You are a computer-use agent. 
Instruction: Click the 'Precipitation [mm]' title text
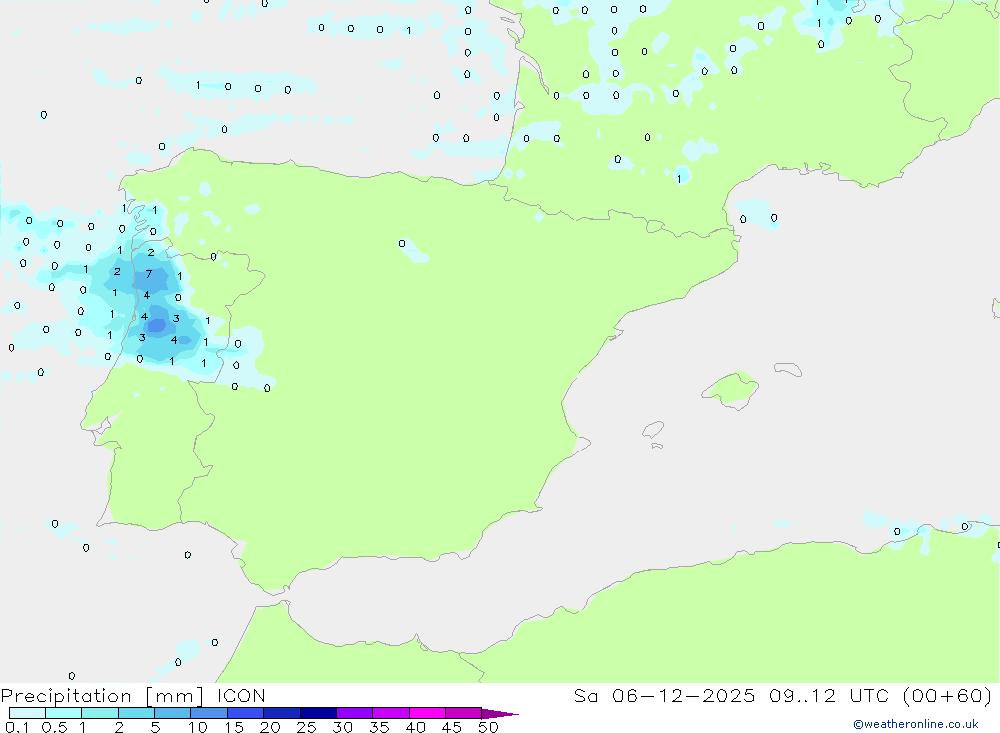pos(102,696)
